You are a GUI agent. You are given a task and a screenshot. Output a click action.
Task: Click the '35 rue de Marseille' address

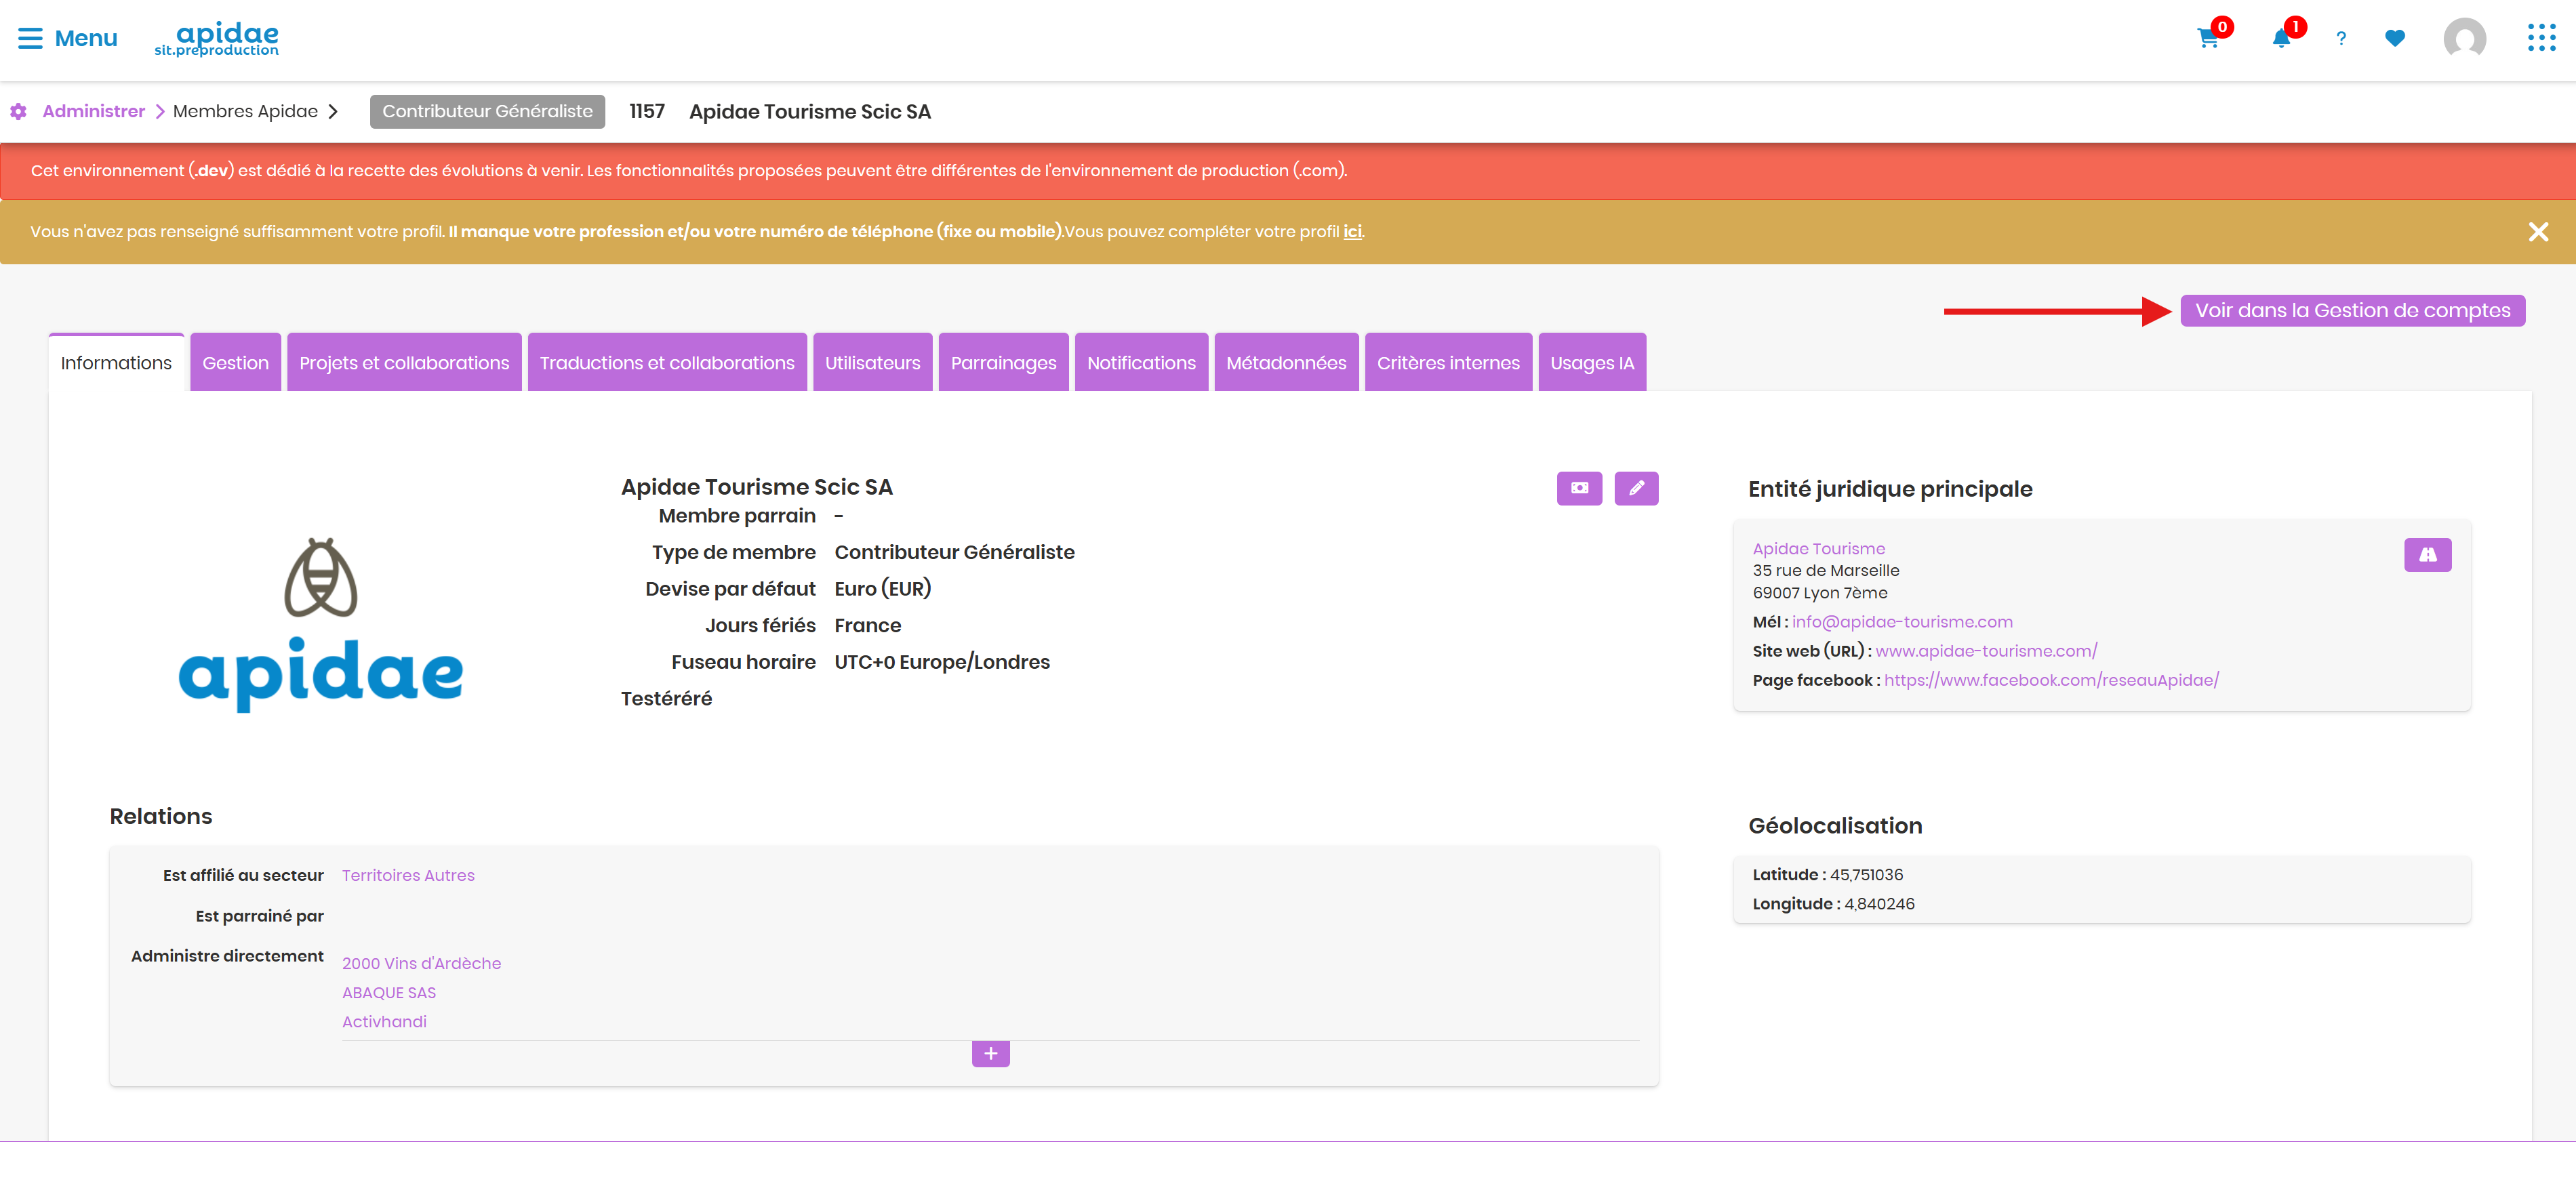click(x=1825, y=570)
